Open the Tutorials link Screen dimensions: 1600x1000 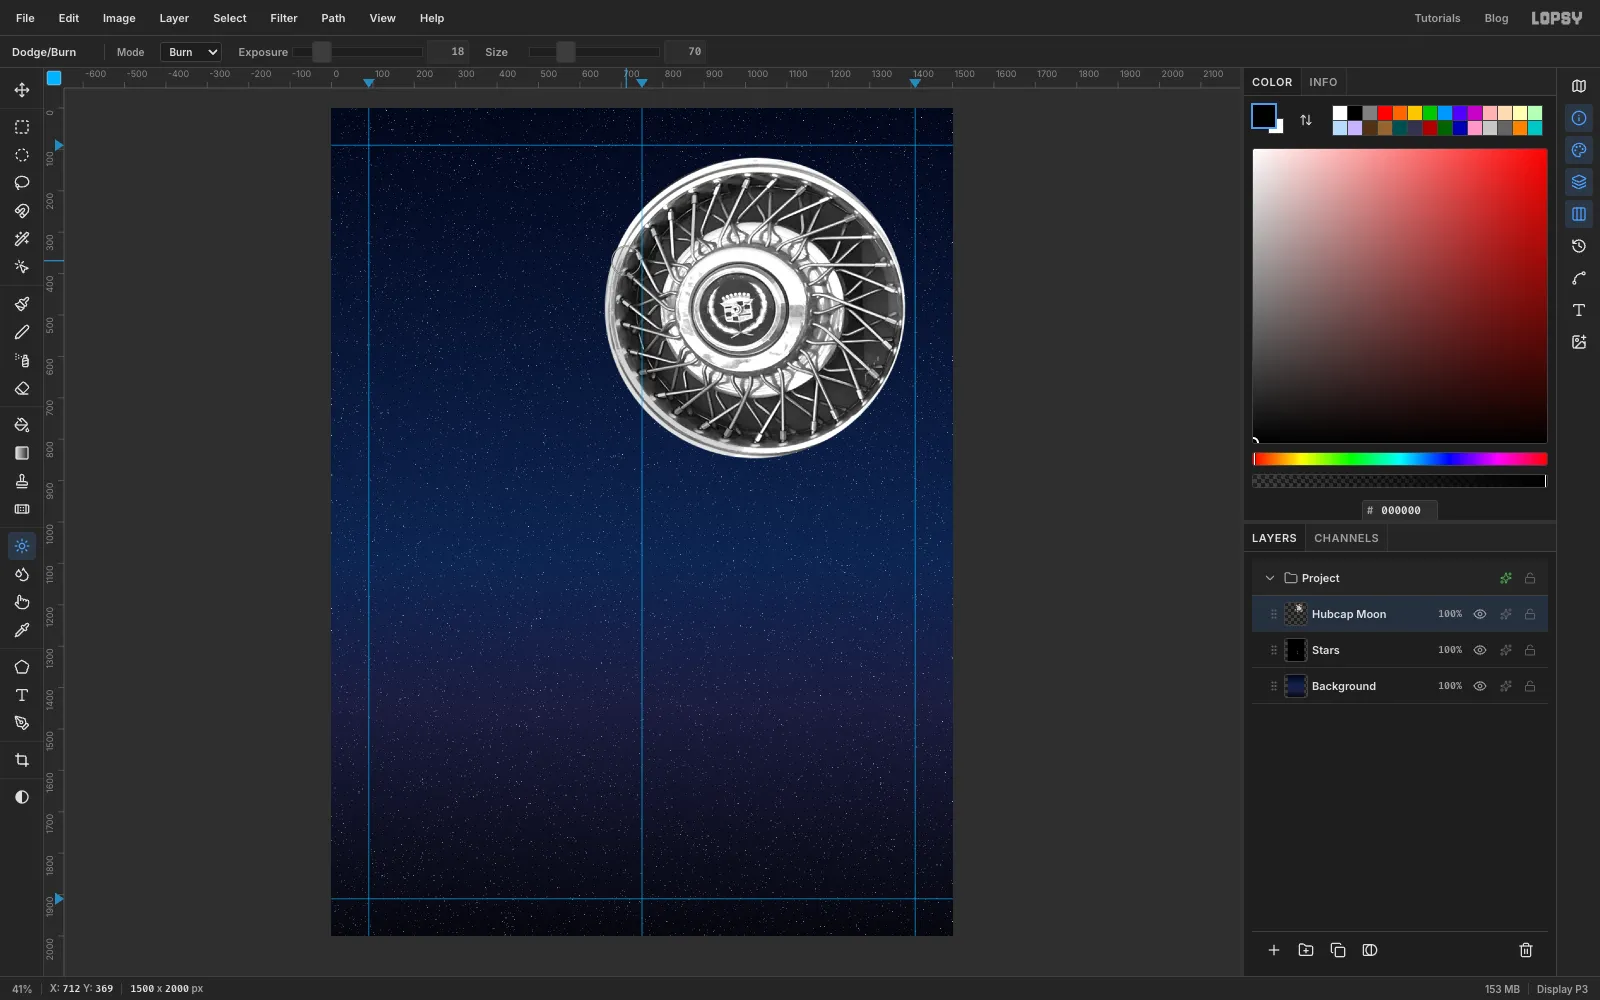tap(1437, 18)
